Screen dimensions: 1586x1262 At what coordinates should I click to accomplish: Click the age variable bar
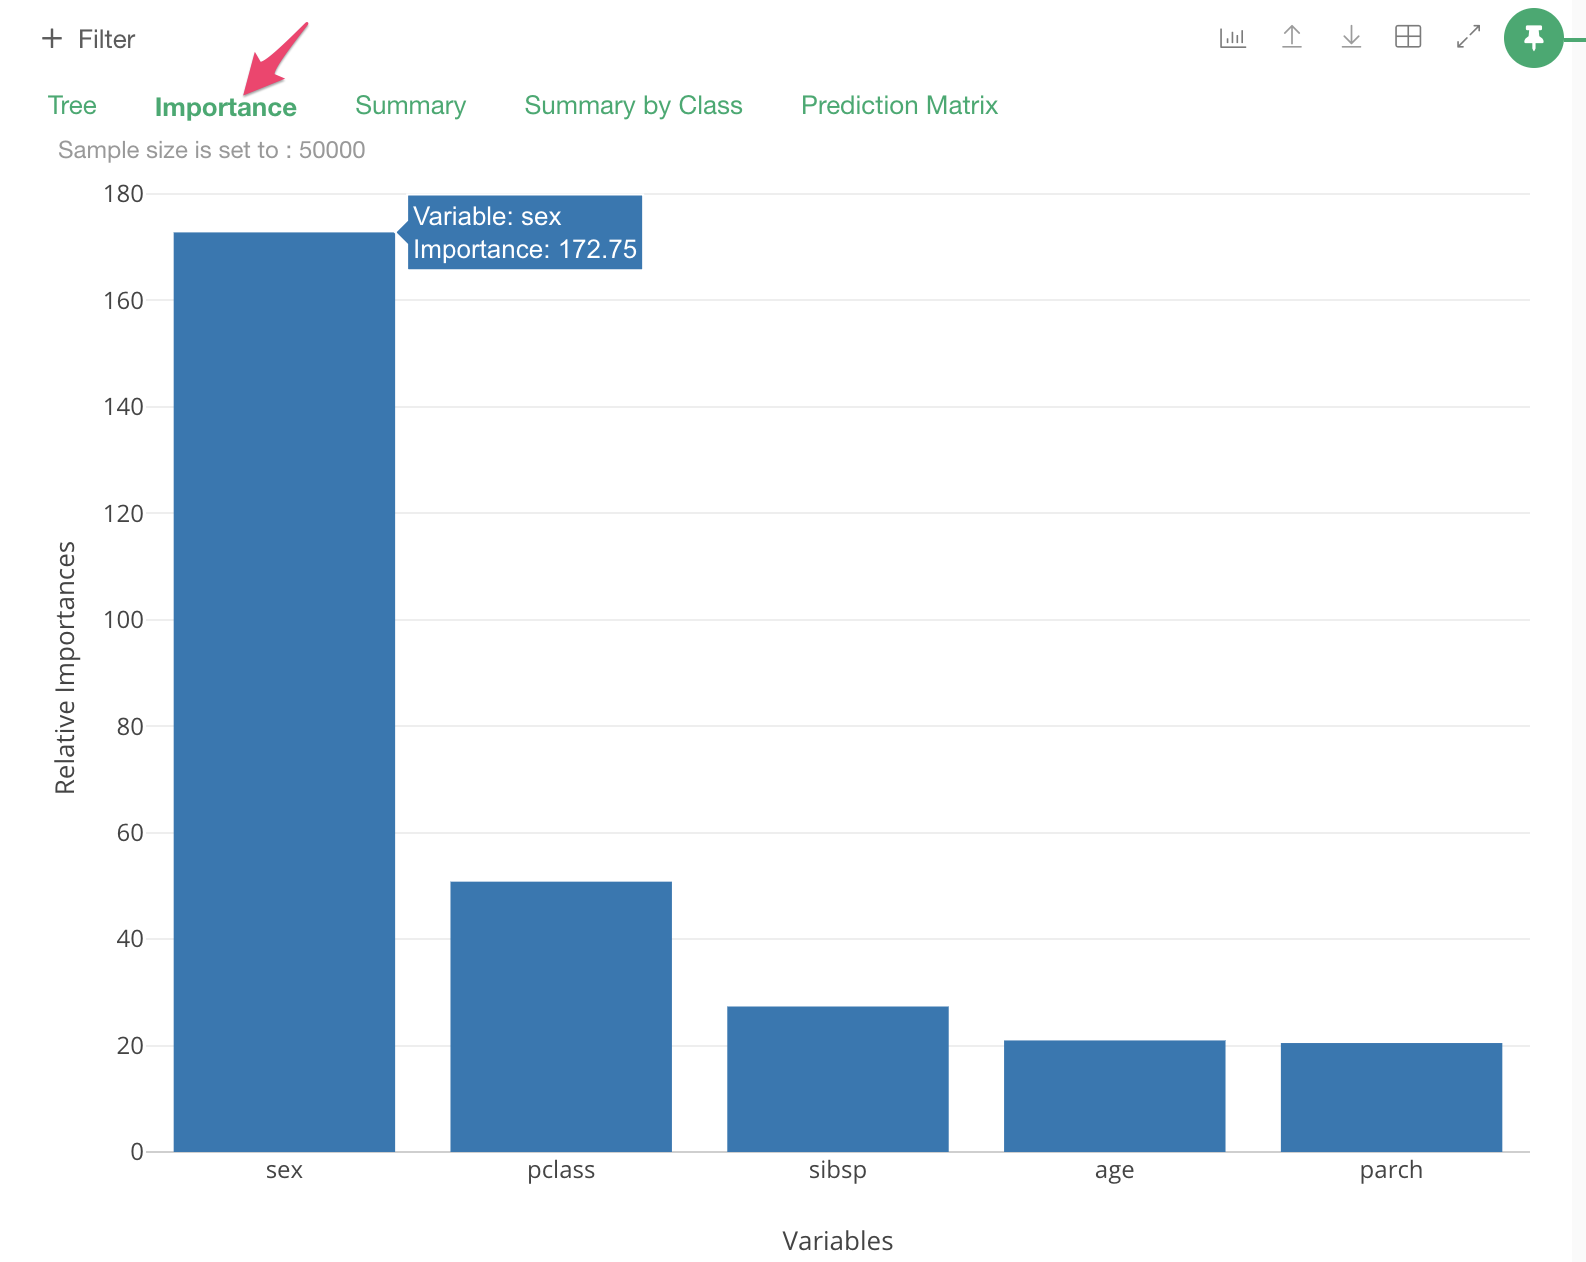pyautogui.click(x=1114, y=1095)
